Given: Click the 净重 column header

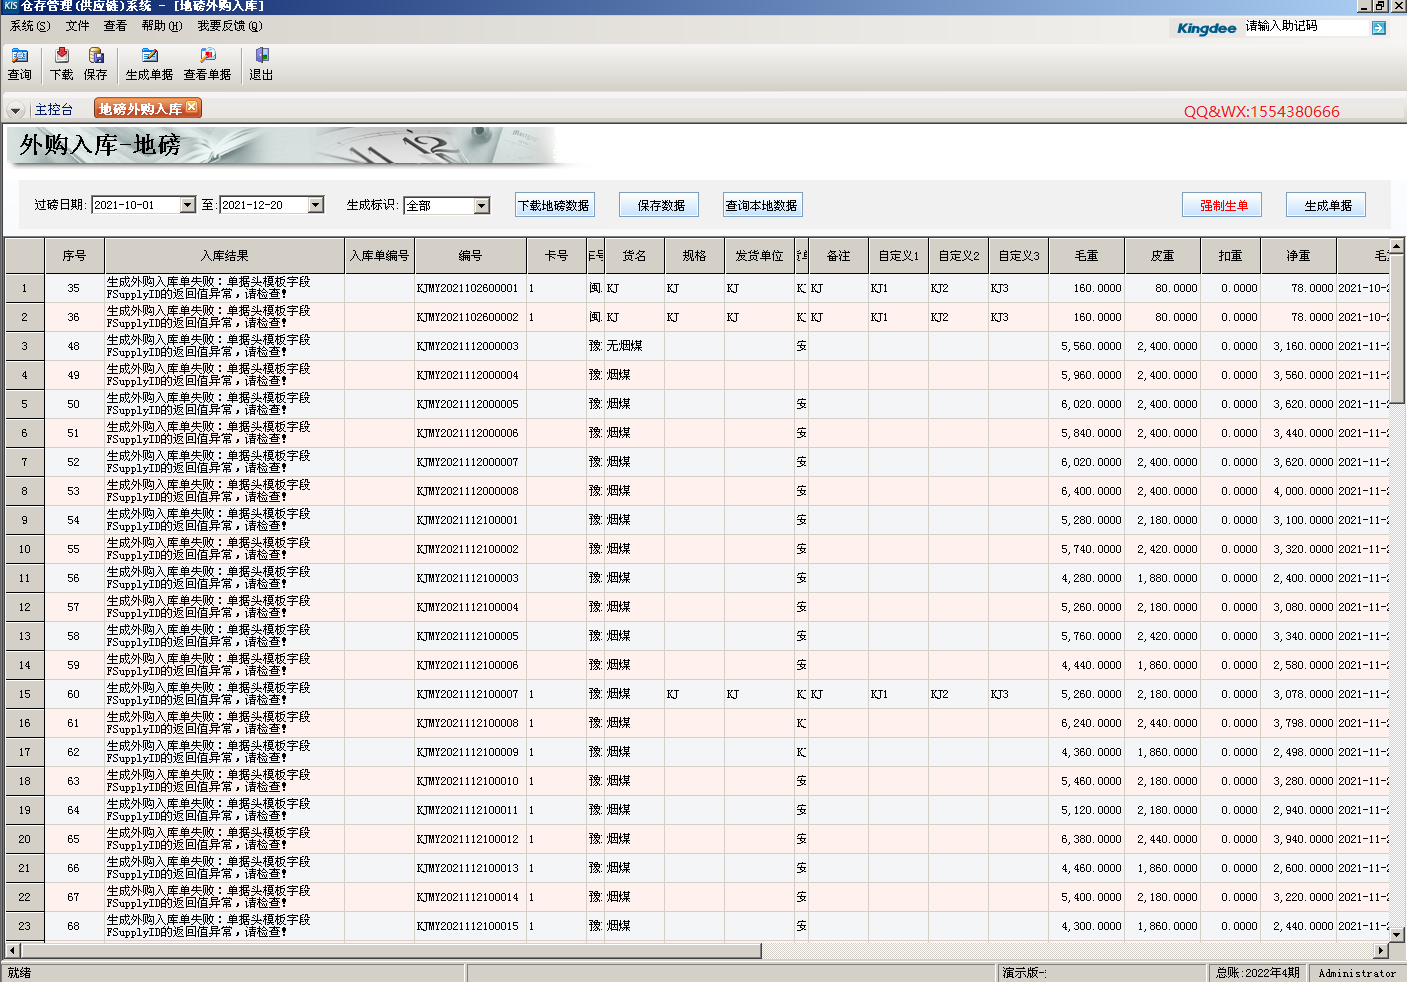Looking at the screenshot, I should coord(1298,256).
